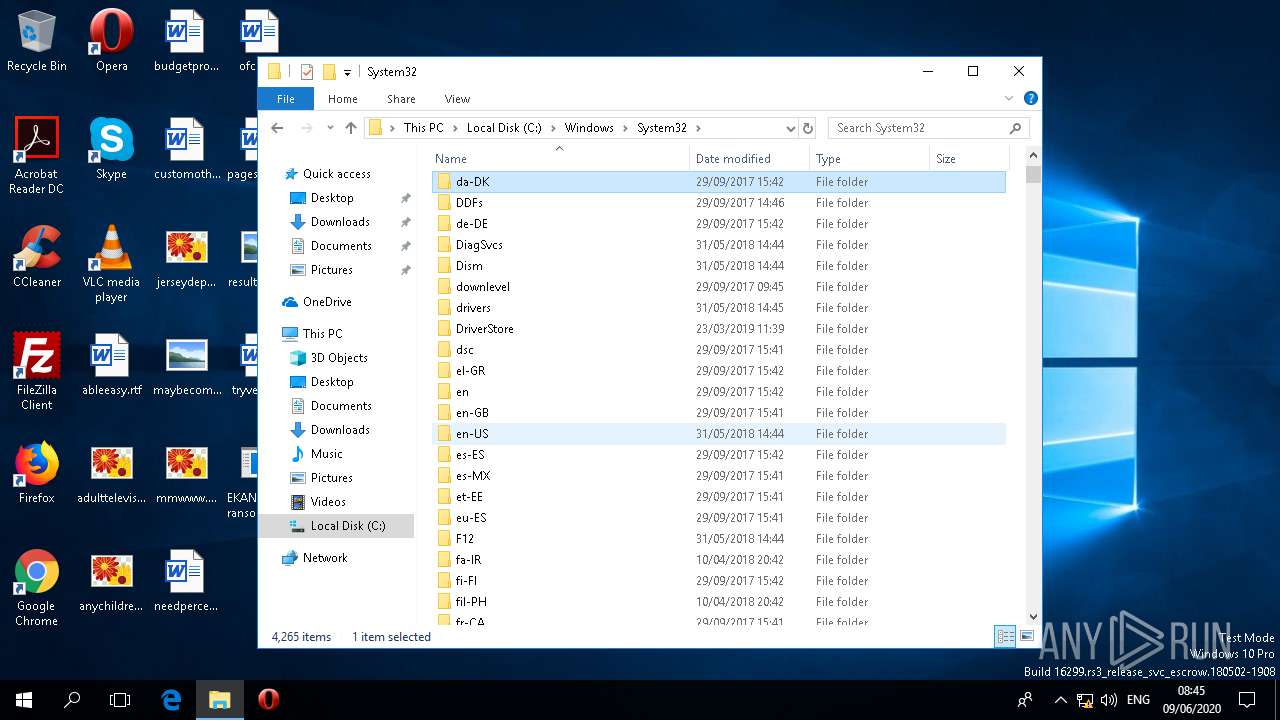Expand the breadcrumb arrow after Windows

625,128
